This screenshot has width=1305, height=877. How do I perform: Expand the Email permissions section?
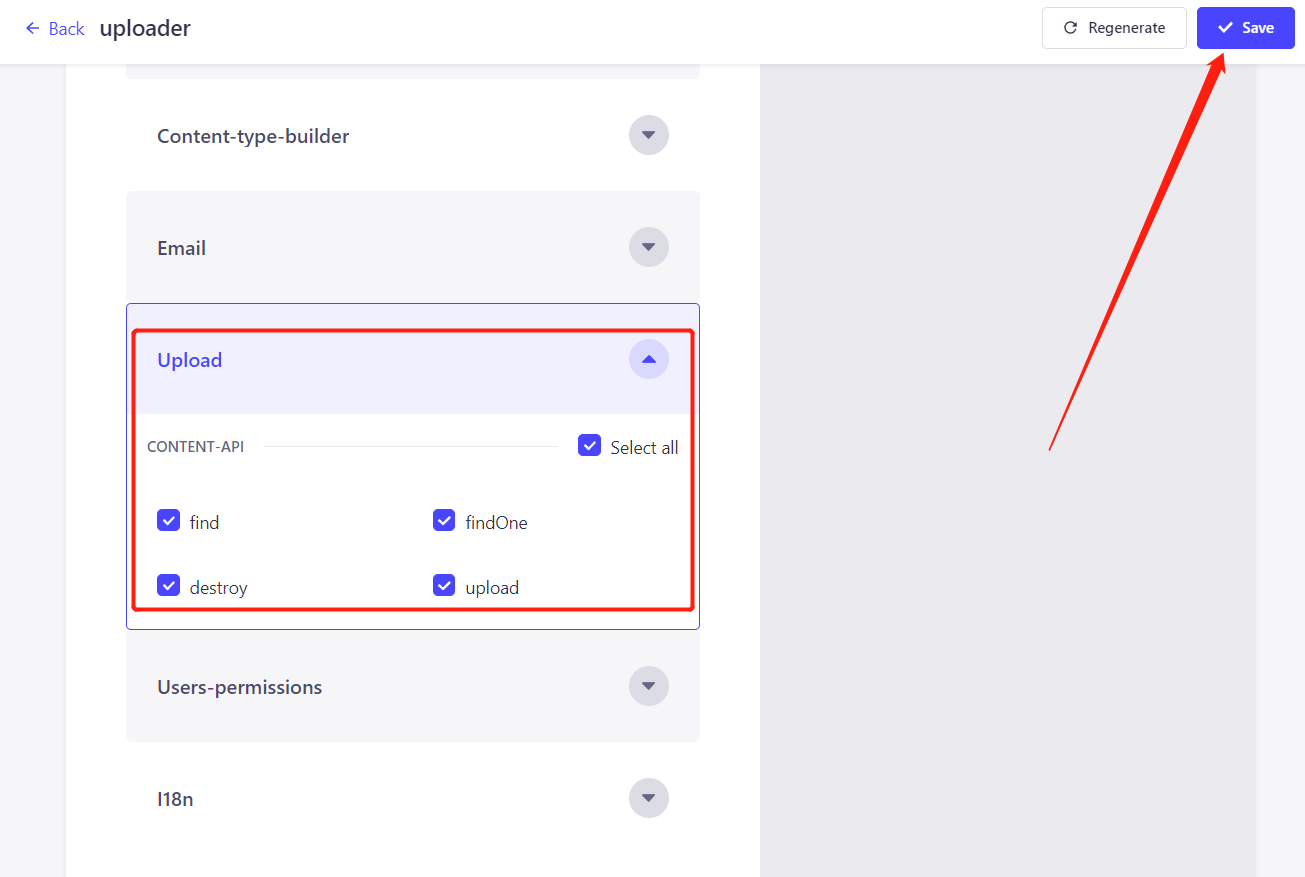(x=648, y=247)
